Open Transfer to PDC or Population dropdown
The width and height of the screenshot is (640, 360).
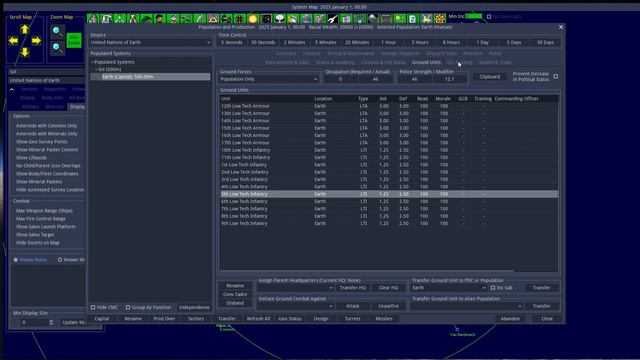[449, 288]
